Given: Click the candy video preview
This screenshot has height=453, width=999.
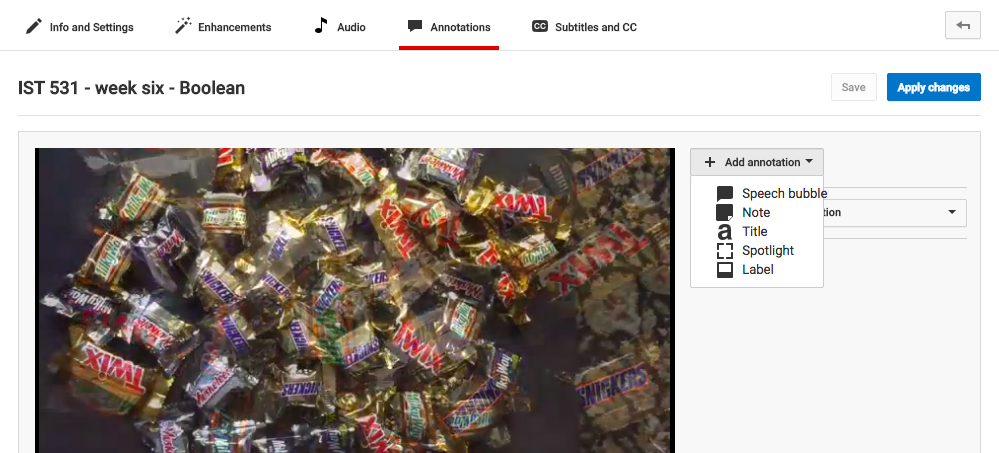Looking at the screenshot, I should (x=355, y=300).
